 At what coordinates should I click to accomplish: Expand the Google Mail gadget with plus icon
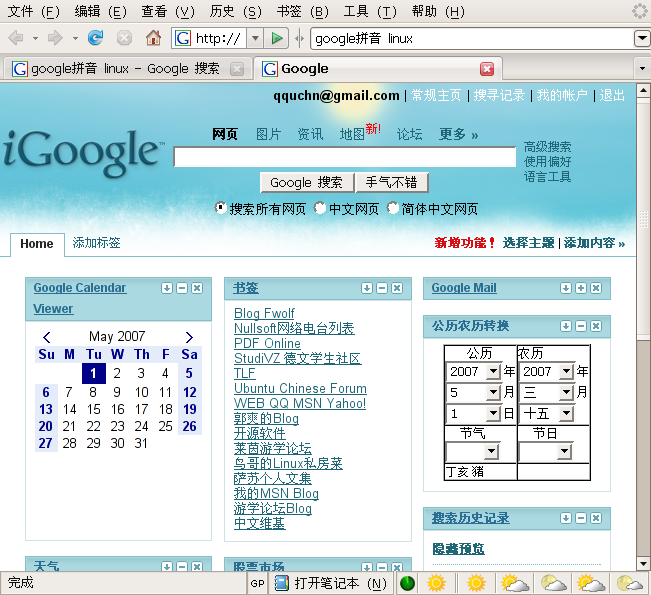click(x=581, y=288)
